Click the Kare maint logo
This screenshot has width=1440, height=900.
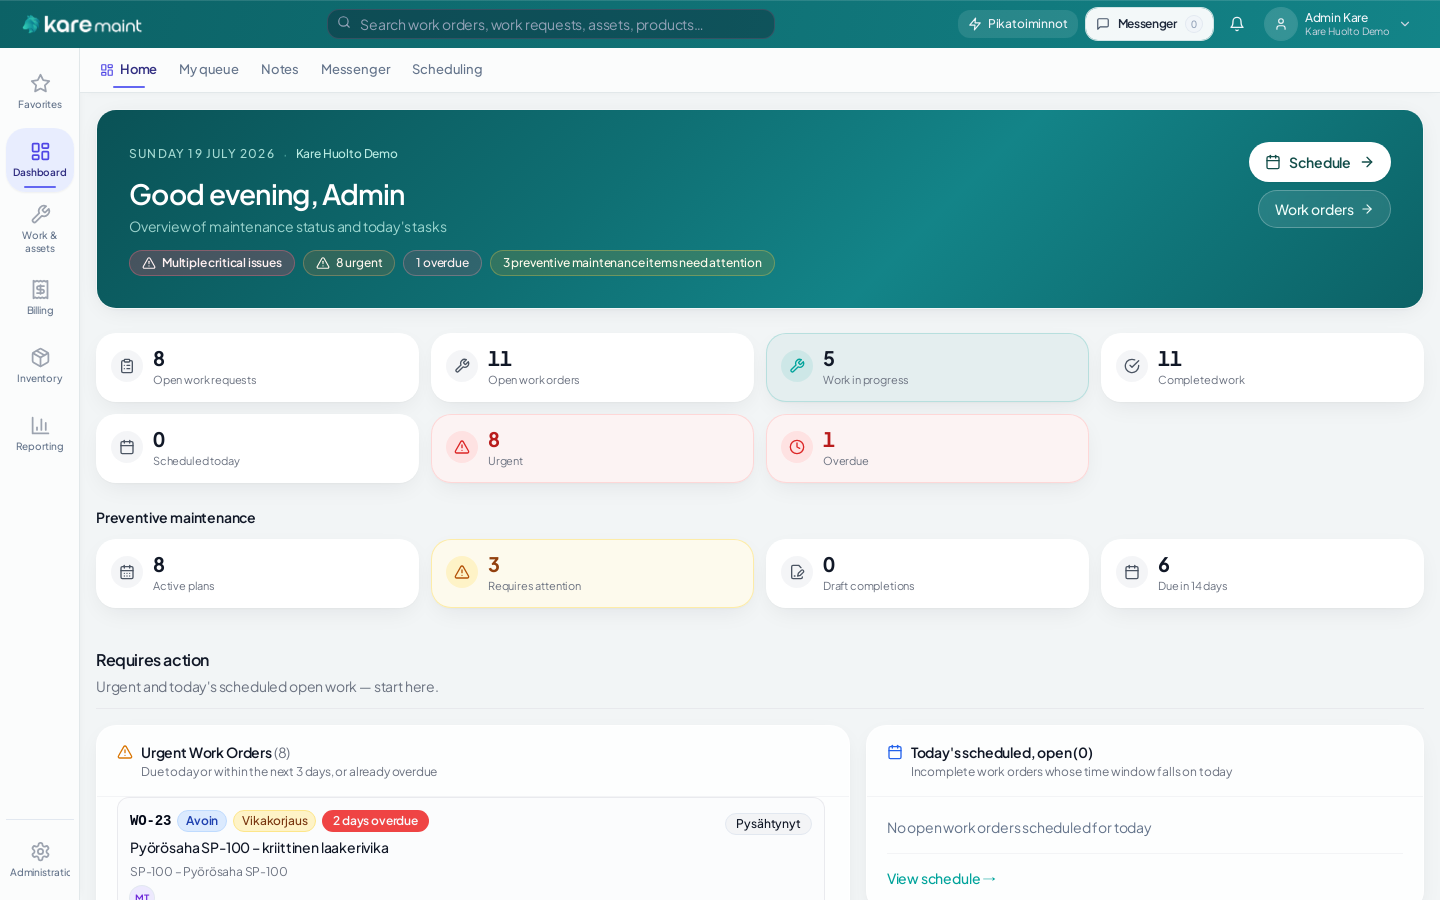click(82, 24)
